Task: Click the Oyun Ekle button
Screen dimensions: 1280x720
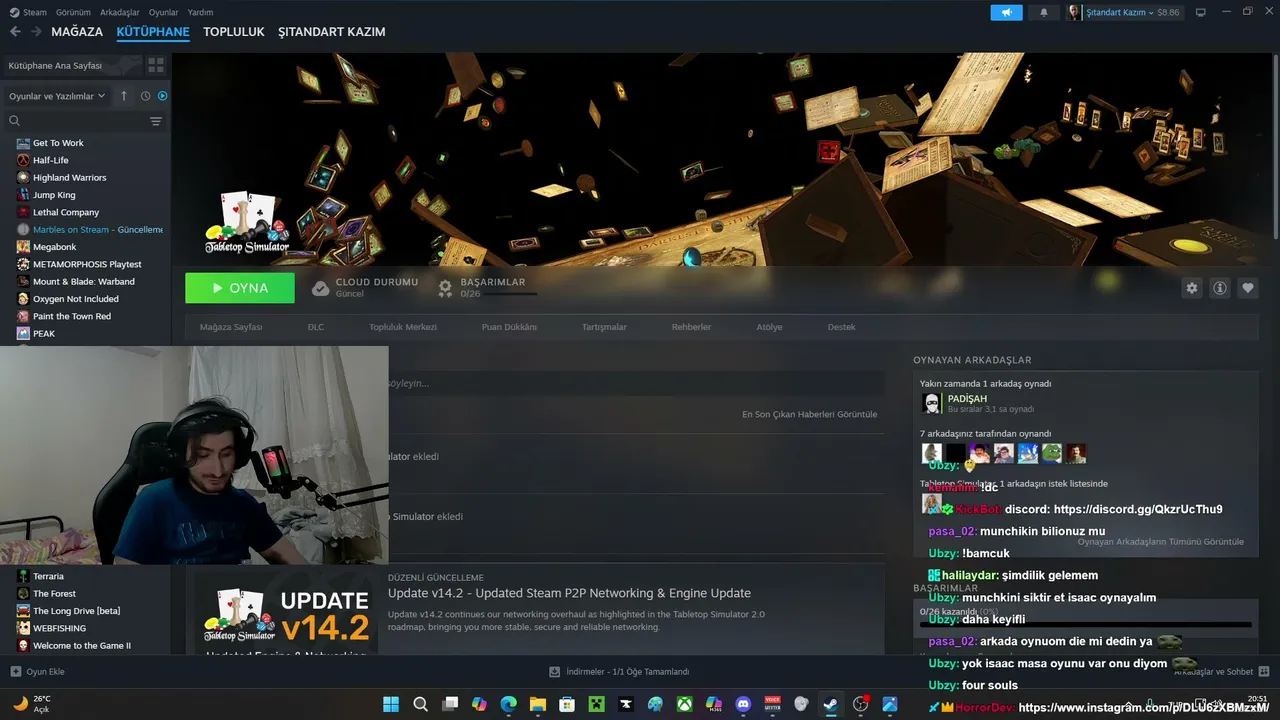Action: [38, 672]
